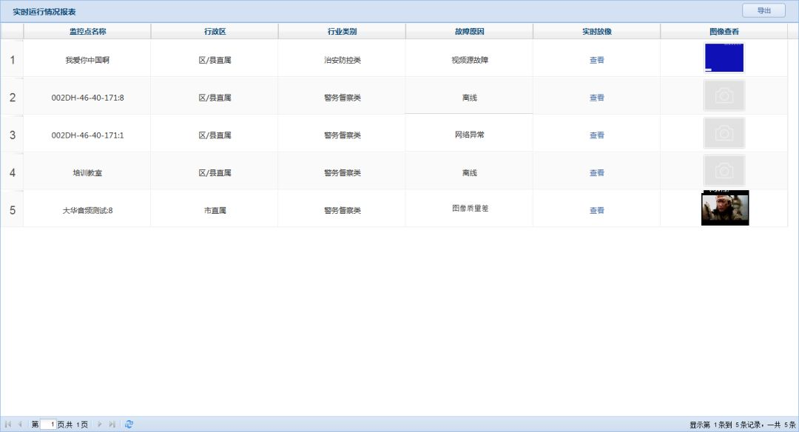Click the previous page arrow icon
Image resolution: width=799 pixels, height=432 pixels.
click(x=20, y=424)
